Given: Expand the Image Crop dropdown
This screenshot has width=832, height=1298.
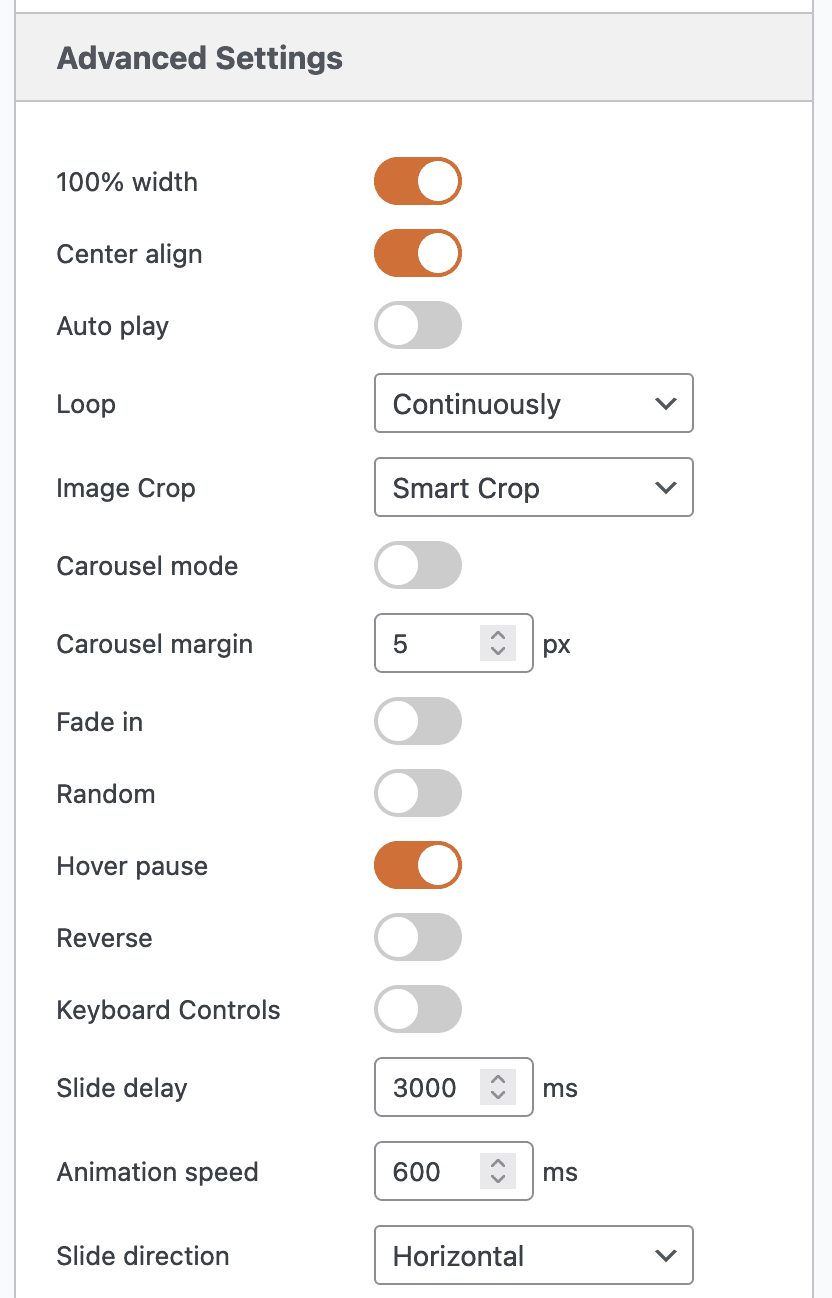Looking at the screenshot, I should [533, 488].
